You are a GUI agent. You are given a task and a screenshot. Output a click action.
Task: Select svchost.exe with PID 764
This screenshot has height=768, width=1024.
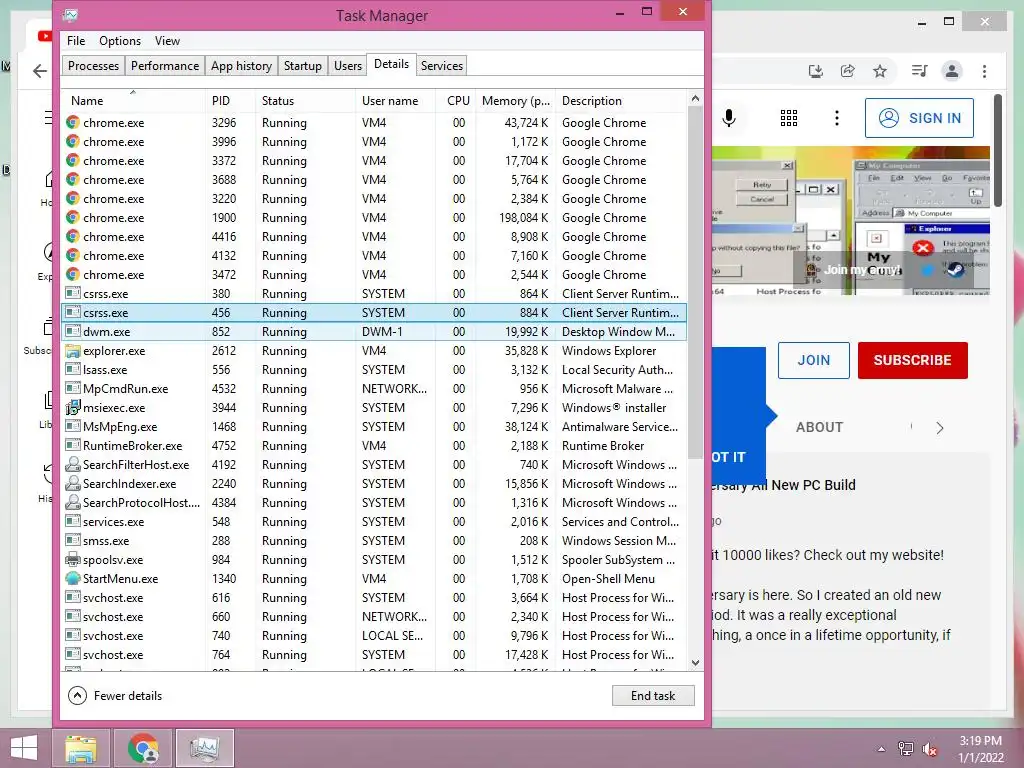375,654
